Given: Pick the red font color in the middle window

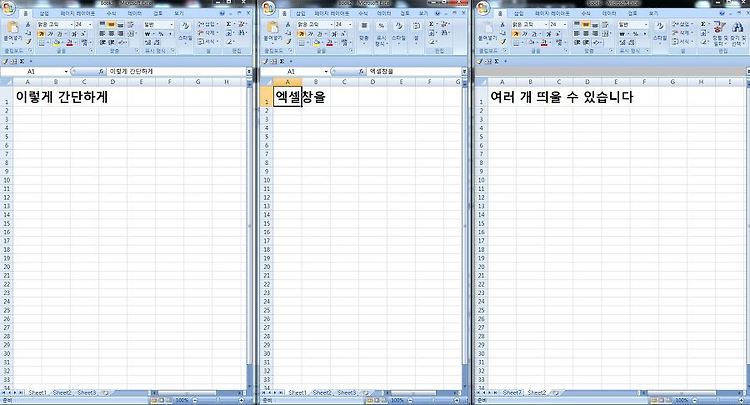Looking at the screenshot, I should 330,43.
